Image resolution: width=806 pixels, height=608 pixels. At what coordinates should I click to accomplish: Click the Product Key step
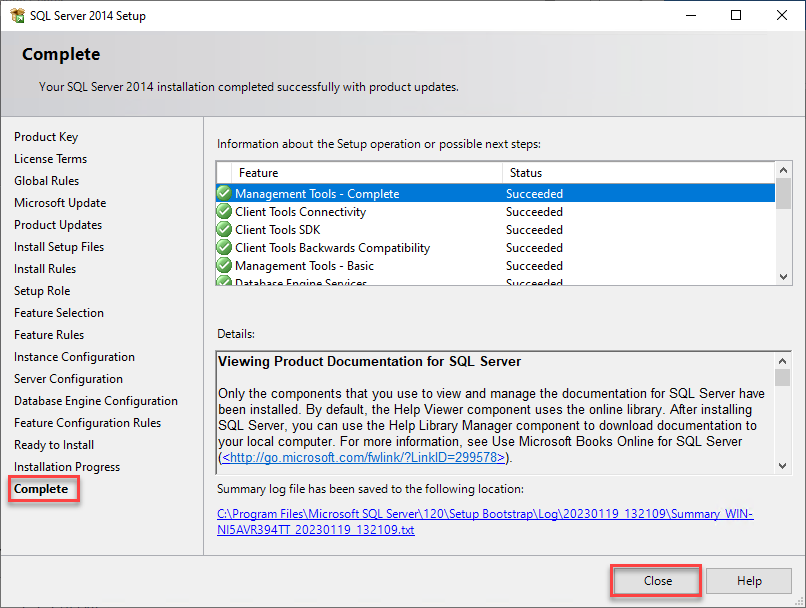(x=46, y=137)
